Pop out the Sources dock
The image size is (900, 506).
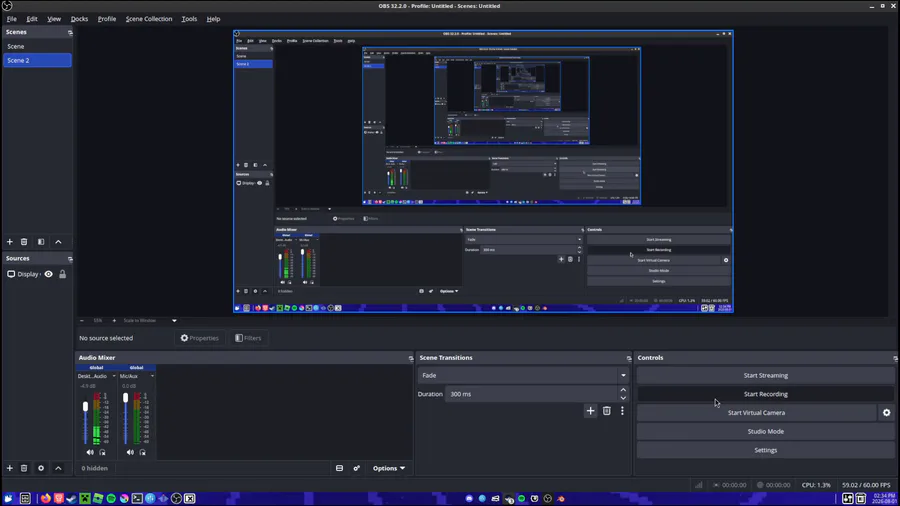70,259
